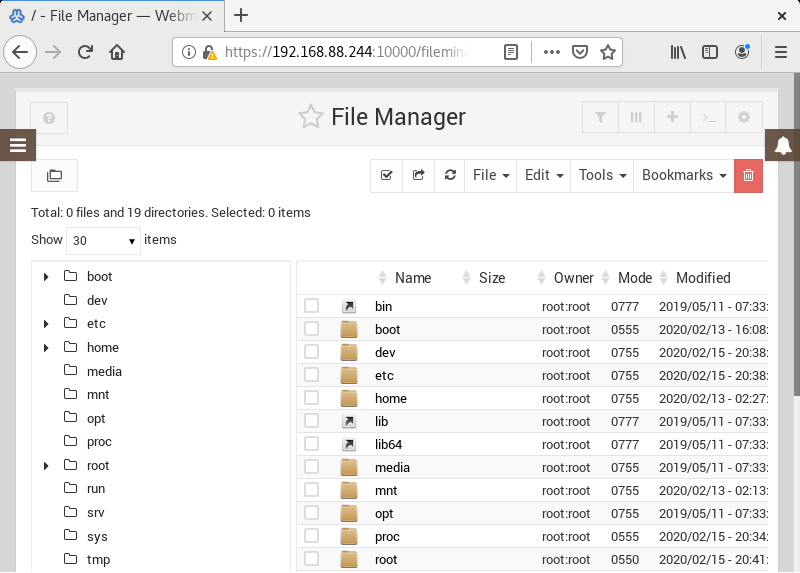Save page to Pocket icon
Viewport: 800px width, 573px height.
pyautogui.click(x=580, y=52)
